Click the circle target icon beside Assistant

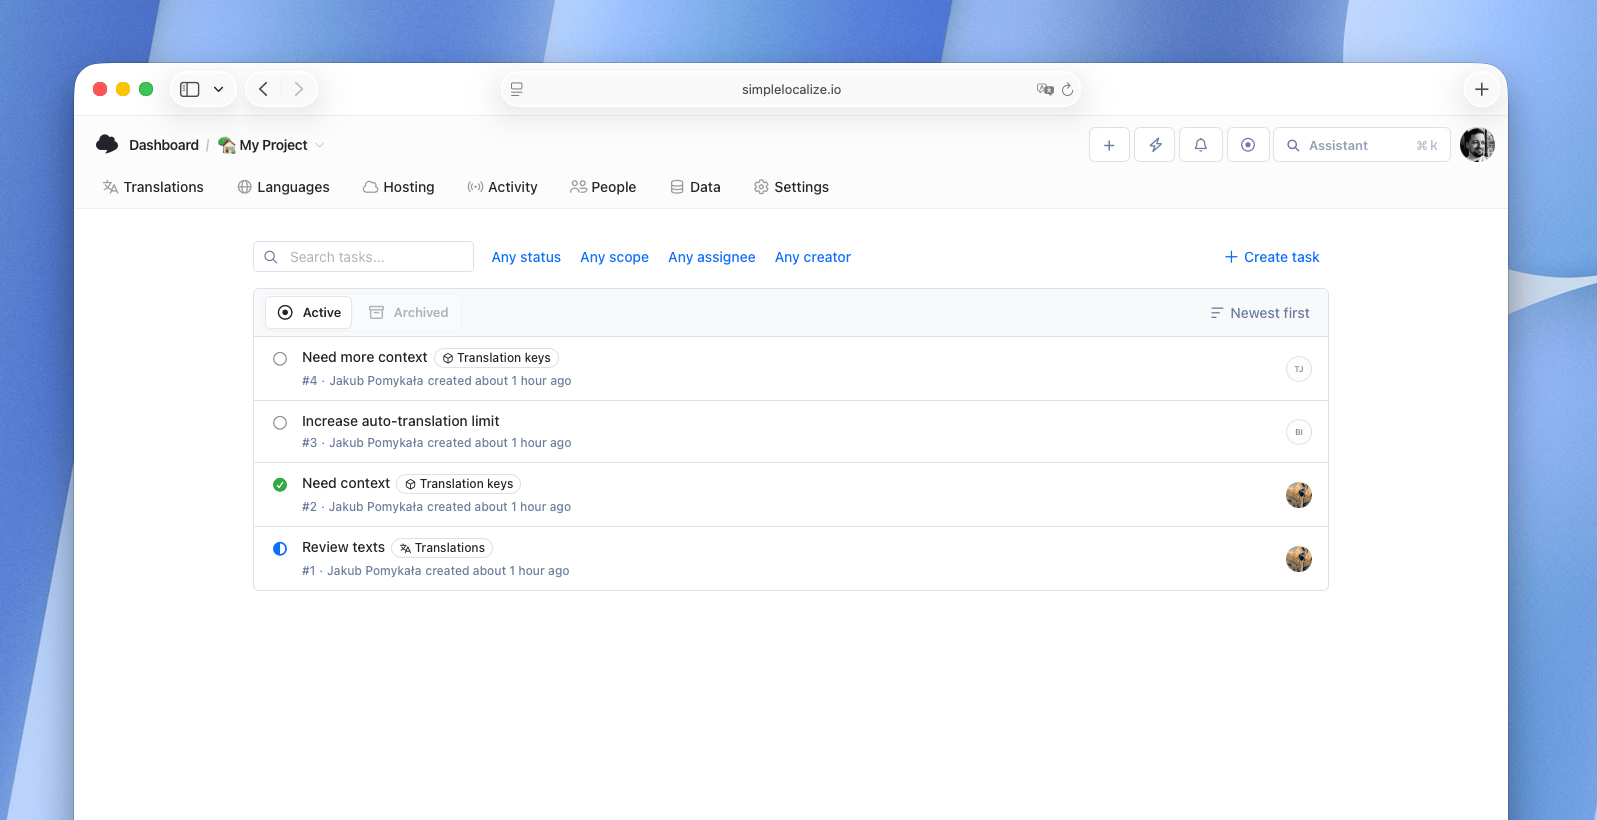[1248, 145]
